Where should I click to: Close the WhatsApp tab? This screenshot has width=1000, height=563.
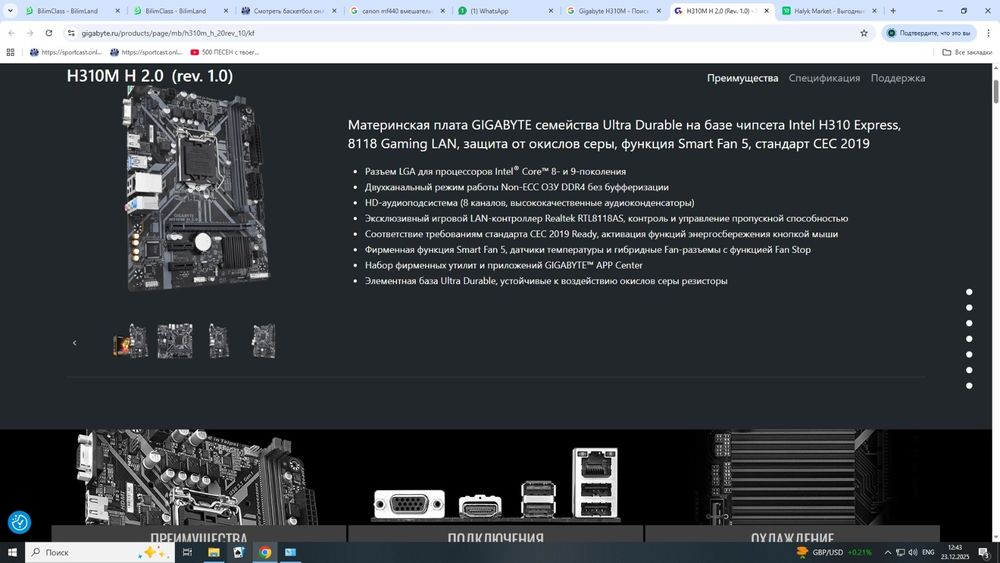coord(550,11)
